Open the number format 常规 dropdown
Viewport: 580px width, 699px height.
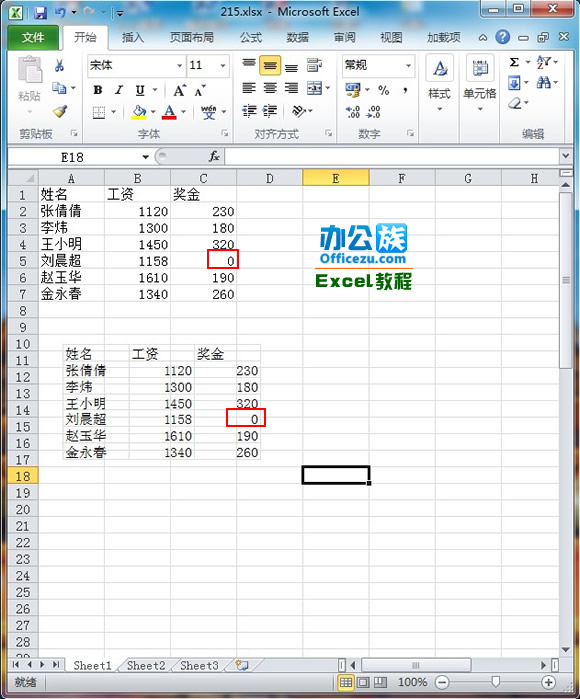click(408, 66)
